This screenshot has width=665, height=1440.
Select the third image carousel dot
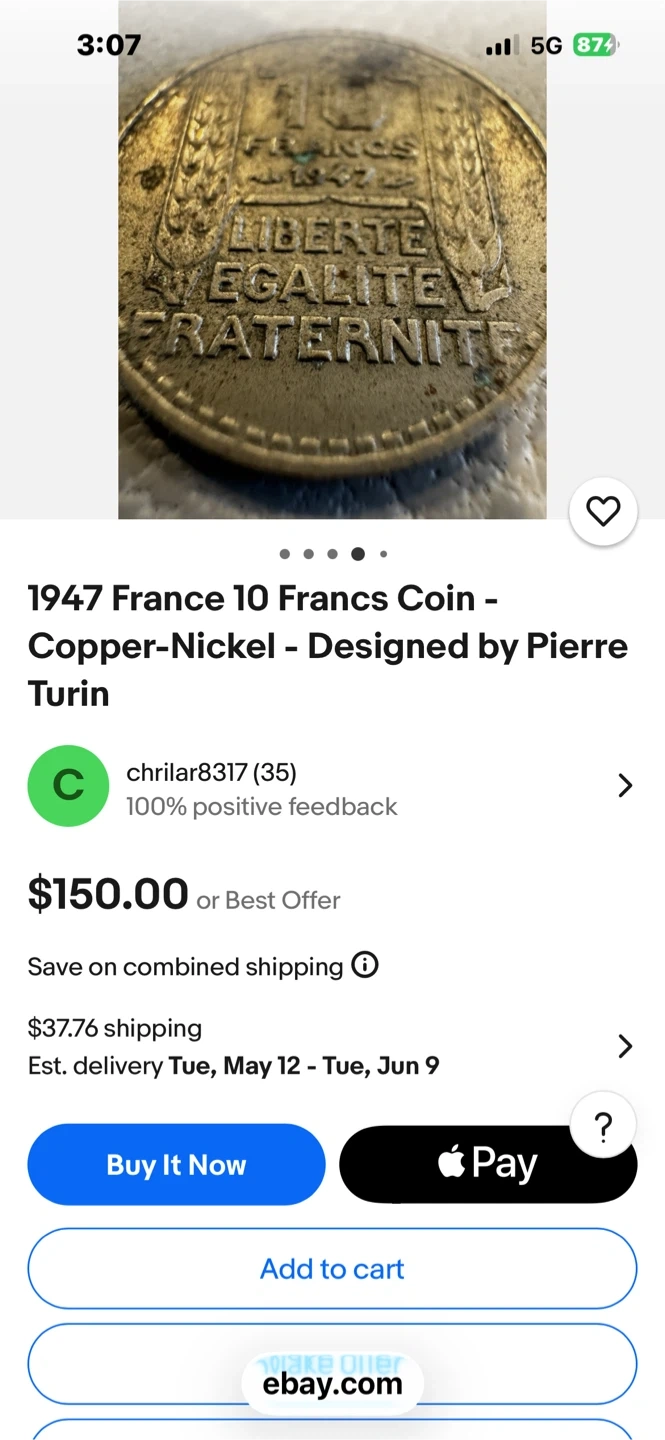(x=333, y=554)
